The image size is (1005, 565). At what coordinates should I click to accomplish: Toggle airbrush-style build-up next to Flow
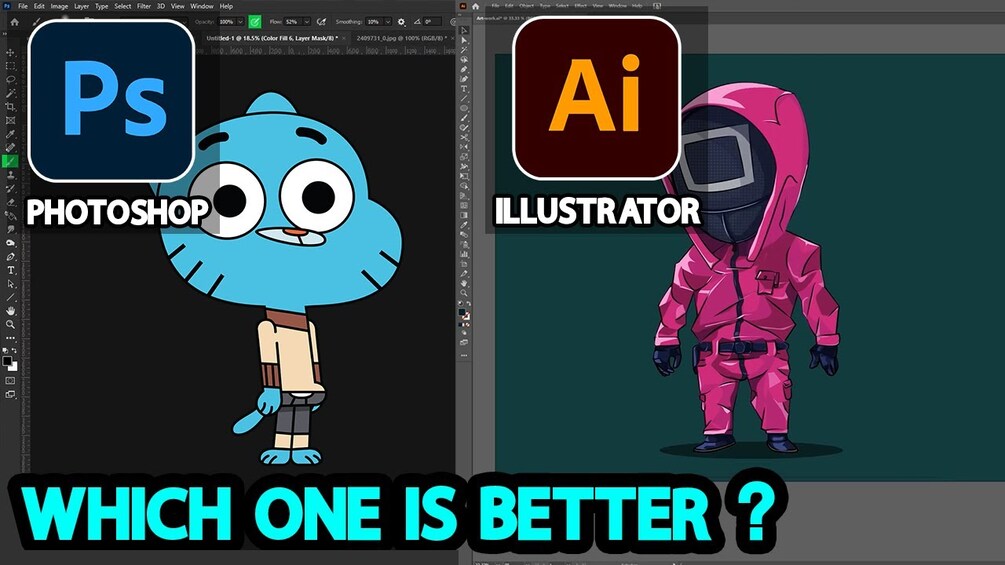(321, 22)
